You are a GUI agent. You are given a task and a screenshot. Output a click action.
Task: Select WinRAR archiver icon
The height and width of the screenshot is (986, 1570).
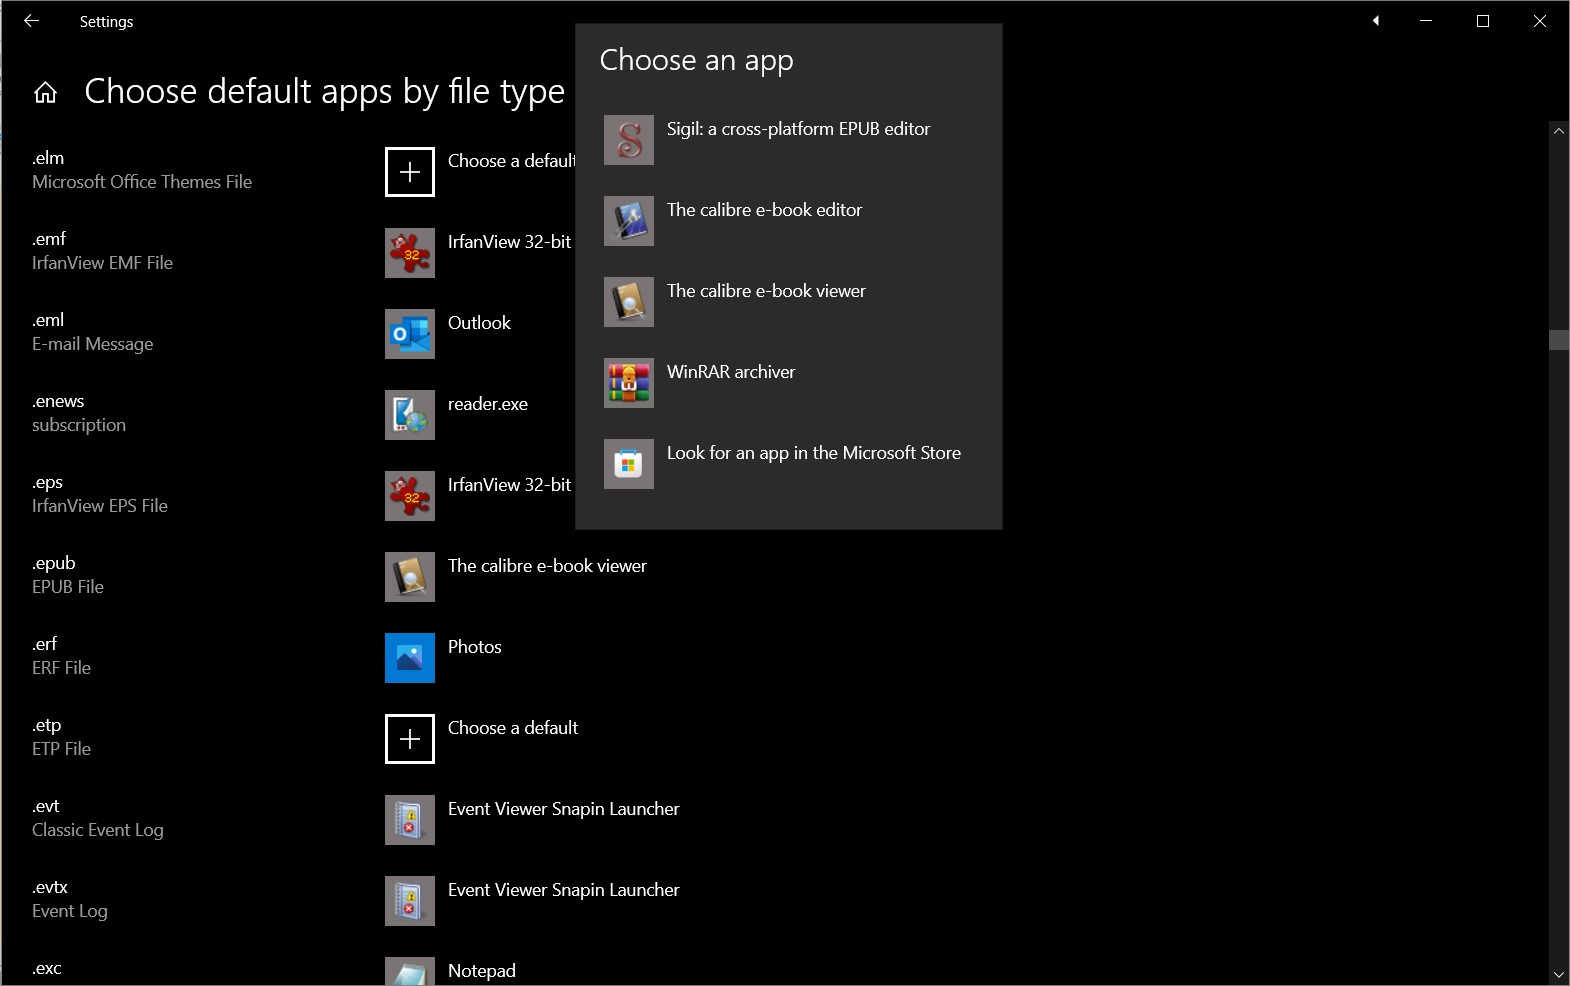629,383
